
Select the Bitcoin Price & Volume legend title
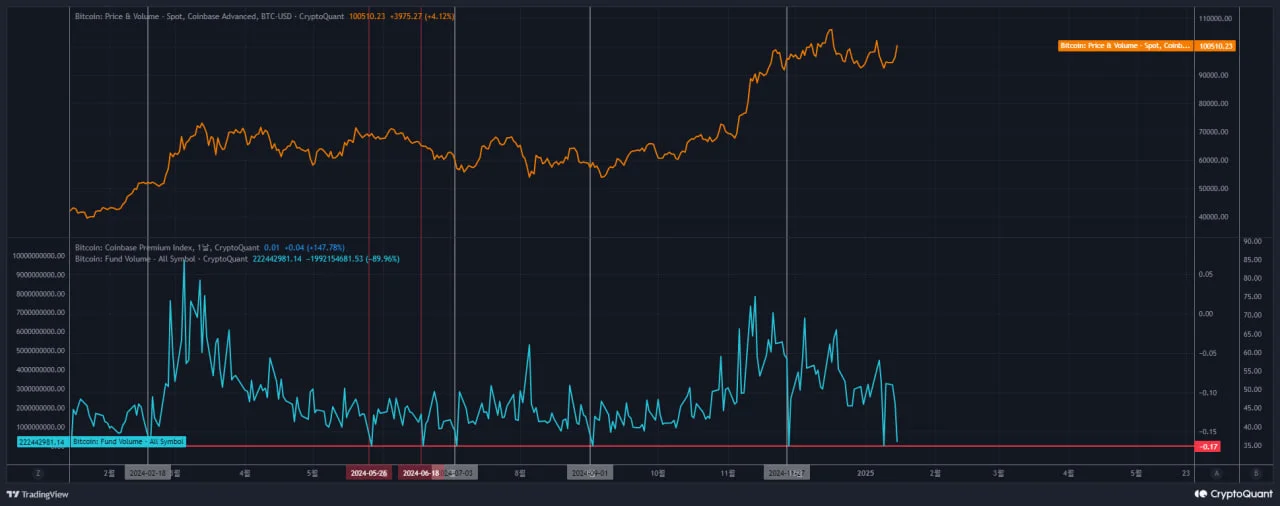point(209,17)
